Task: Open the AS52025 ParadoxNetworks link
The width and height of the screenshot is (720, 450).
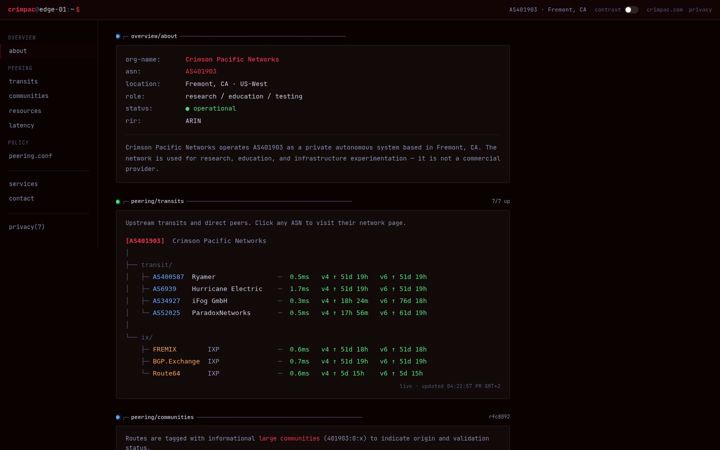Action: [x=166, y=313]
